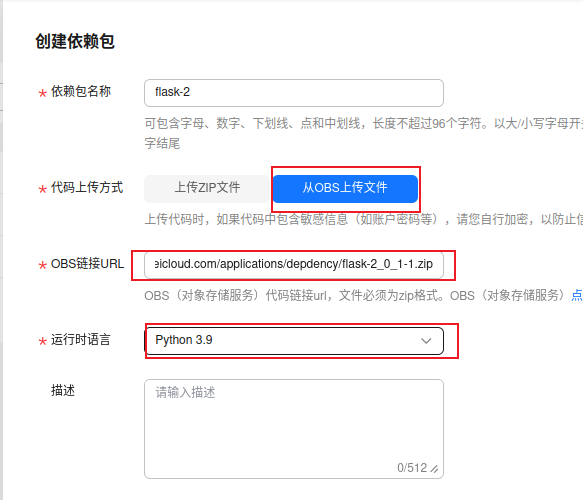Click the 依赖包名称 field label

point(81,91)
